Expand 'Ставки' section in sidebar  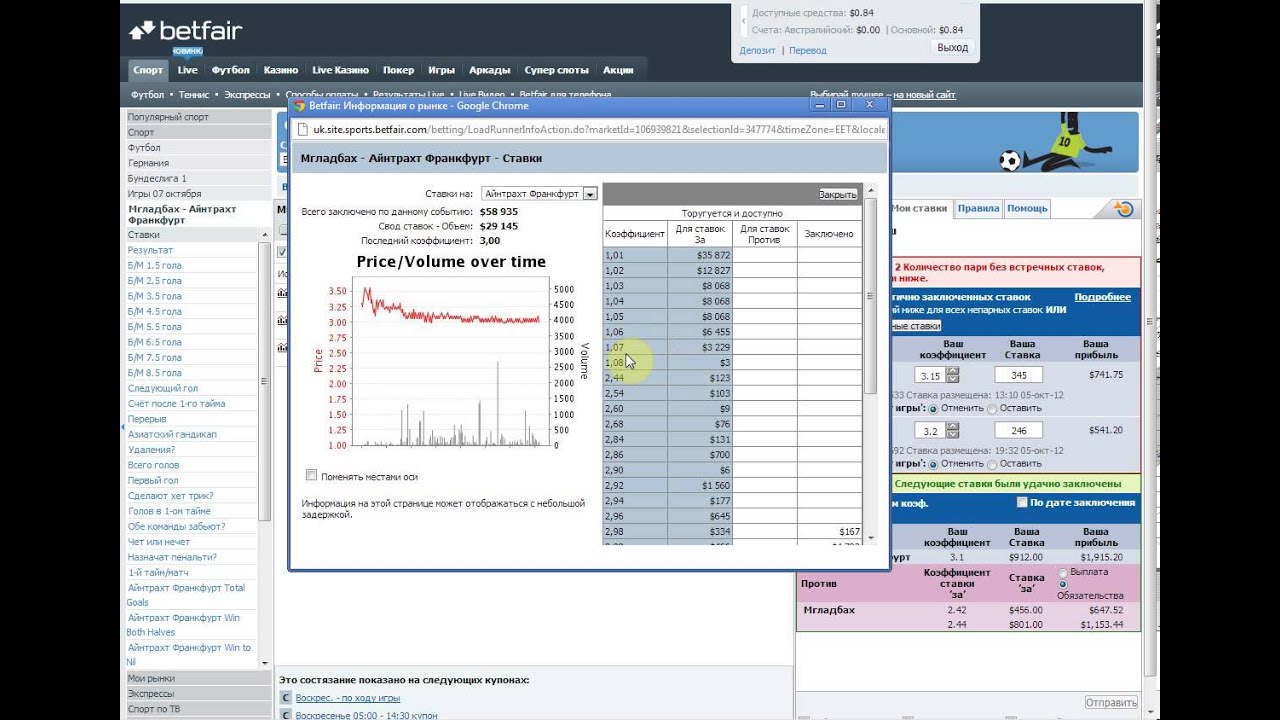tap(192, 234)
